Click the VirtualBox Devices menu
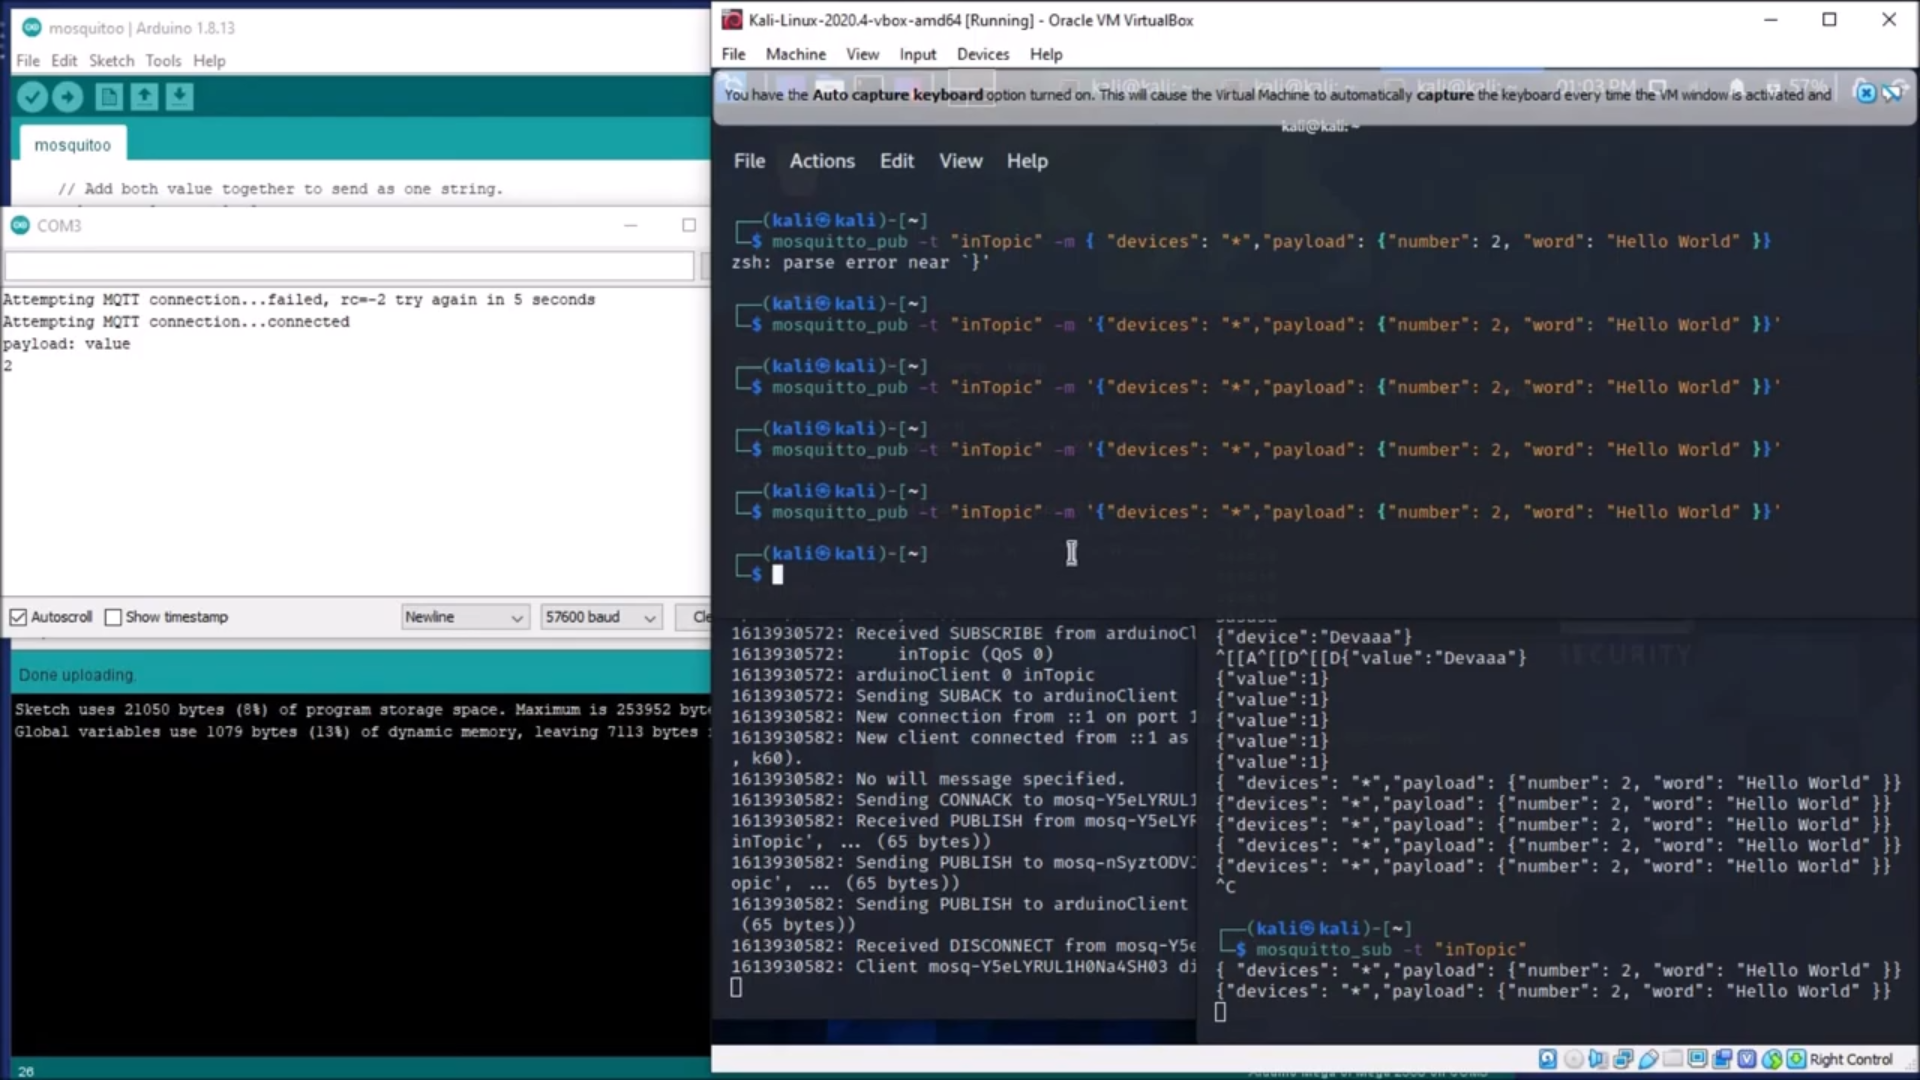The width and height of the screenshot is (1920, 1080). coord(982,54)
